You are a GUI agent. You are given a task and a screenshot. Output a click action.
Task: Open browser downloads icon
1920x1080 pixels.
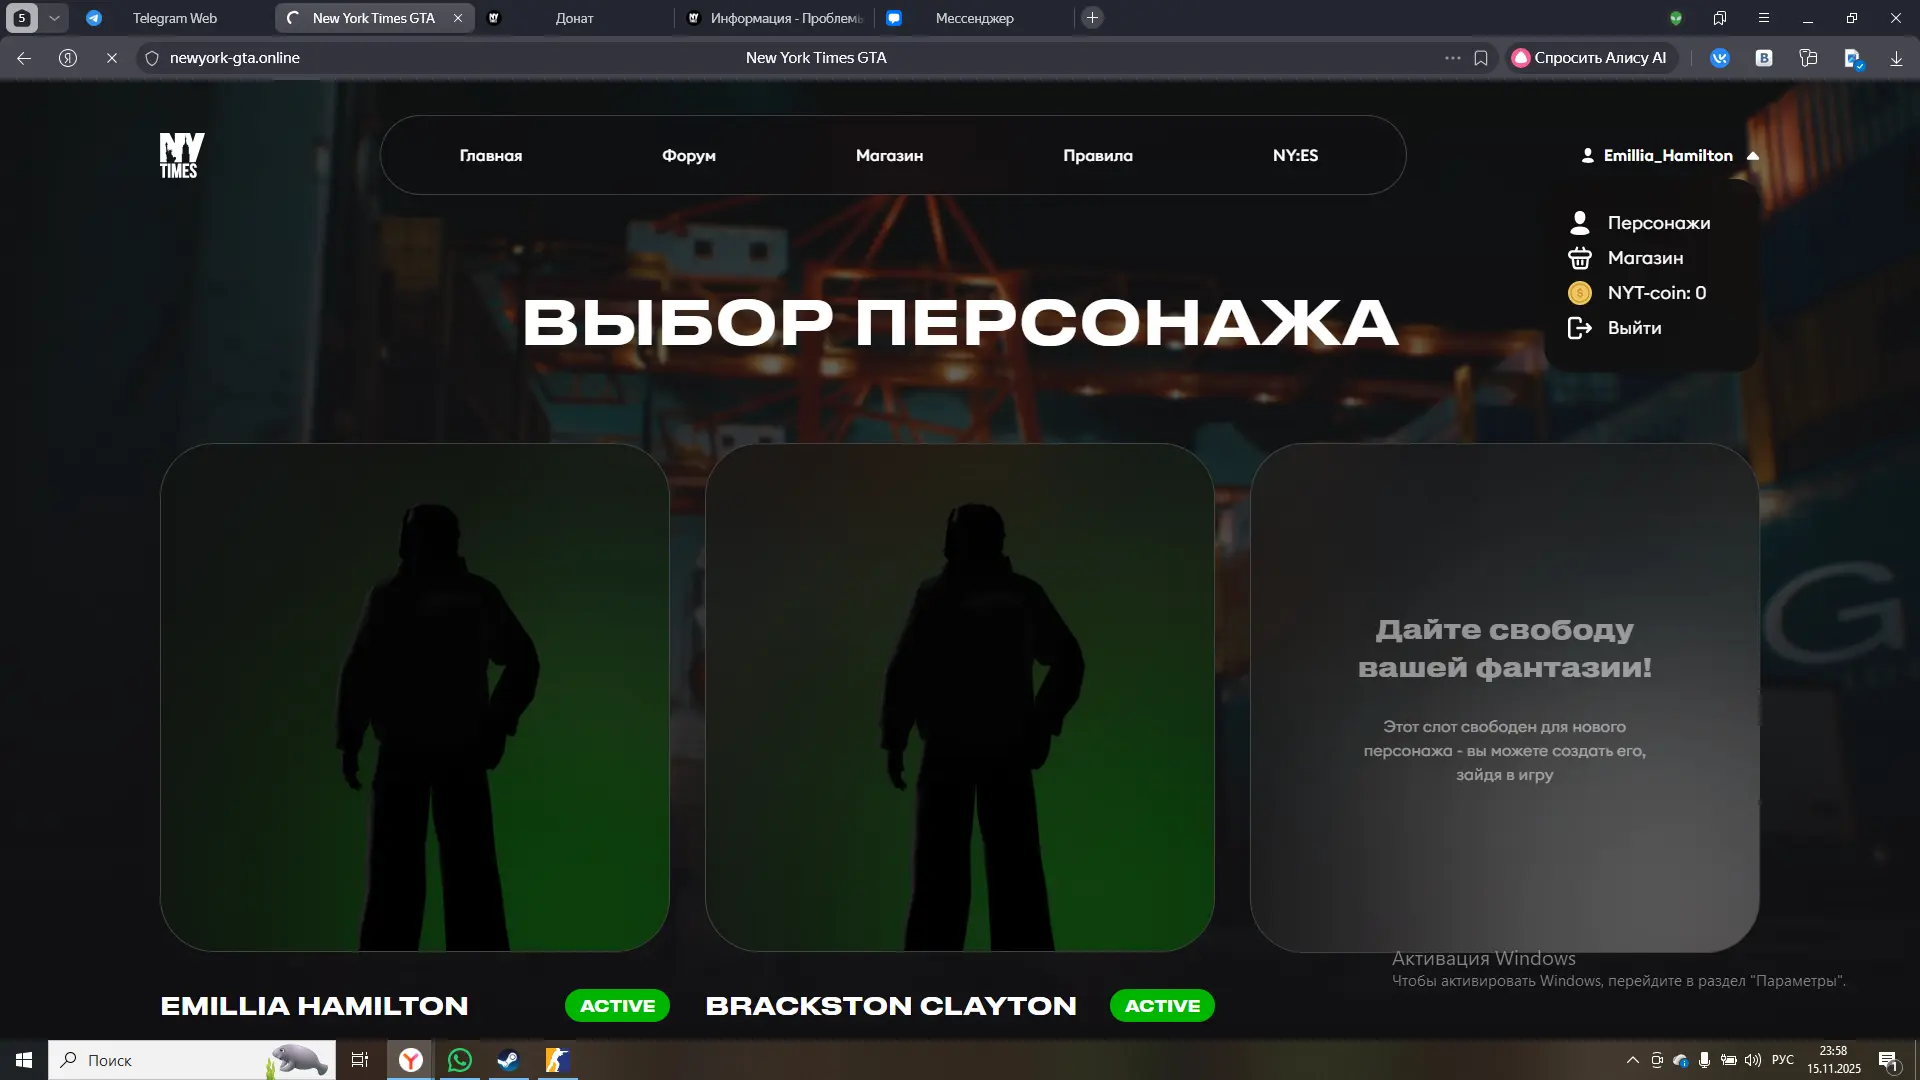click(x=1896, y=58)
